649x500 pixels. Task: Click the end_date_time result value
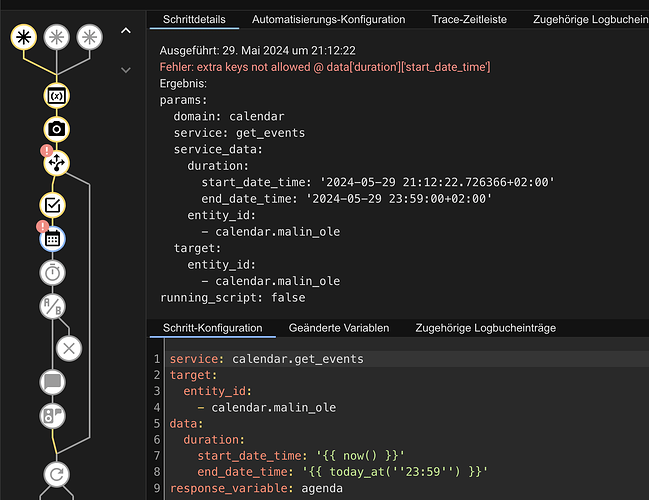(x=399, y=199)
